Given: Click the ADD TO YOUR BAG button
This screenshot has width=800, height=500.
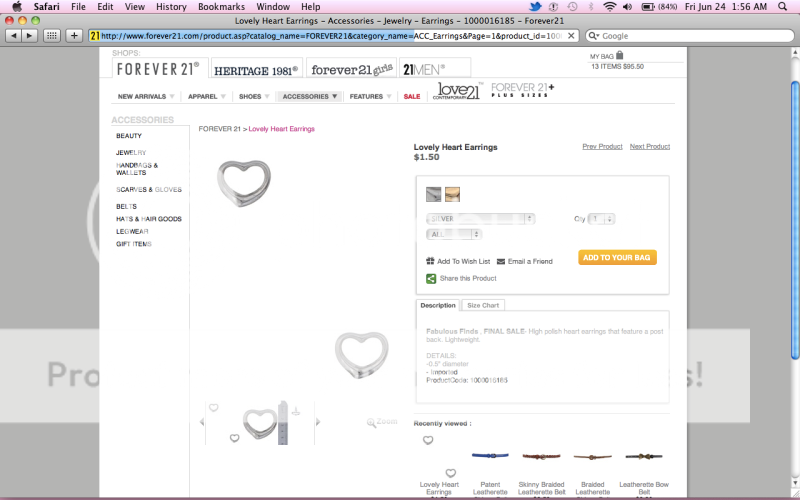Looking at the screenshot, I should coord(617,257).
